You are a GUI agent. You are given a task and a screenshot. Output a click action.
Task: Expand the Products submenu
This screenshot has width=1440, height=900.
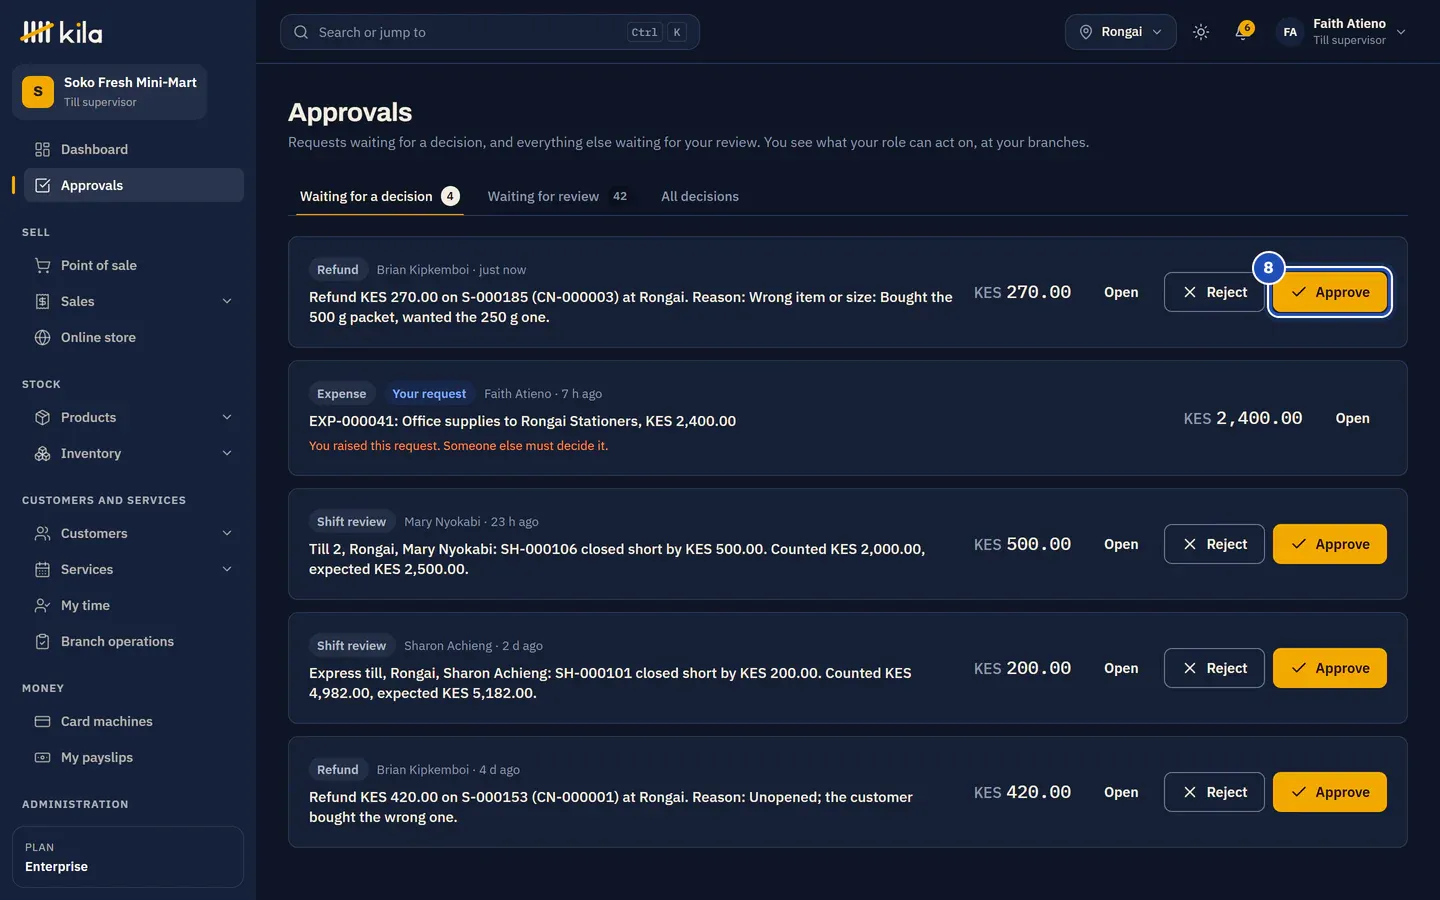click(x=227, y=417)
